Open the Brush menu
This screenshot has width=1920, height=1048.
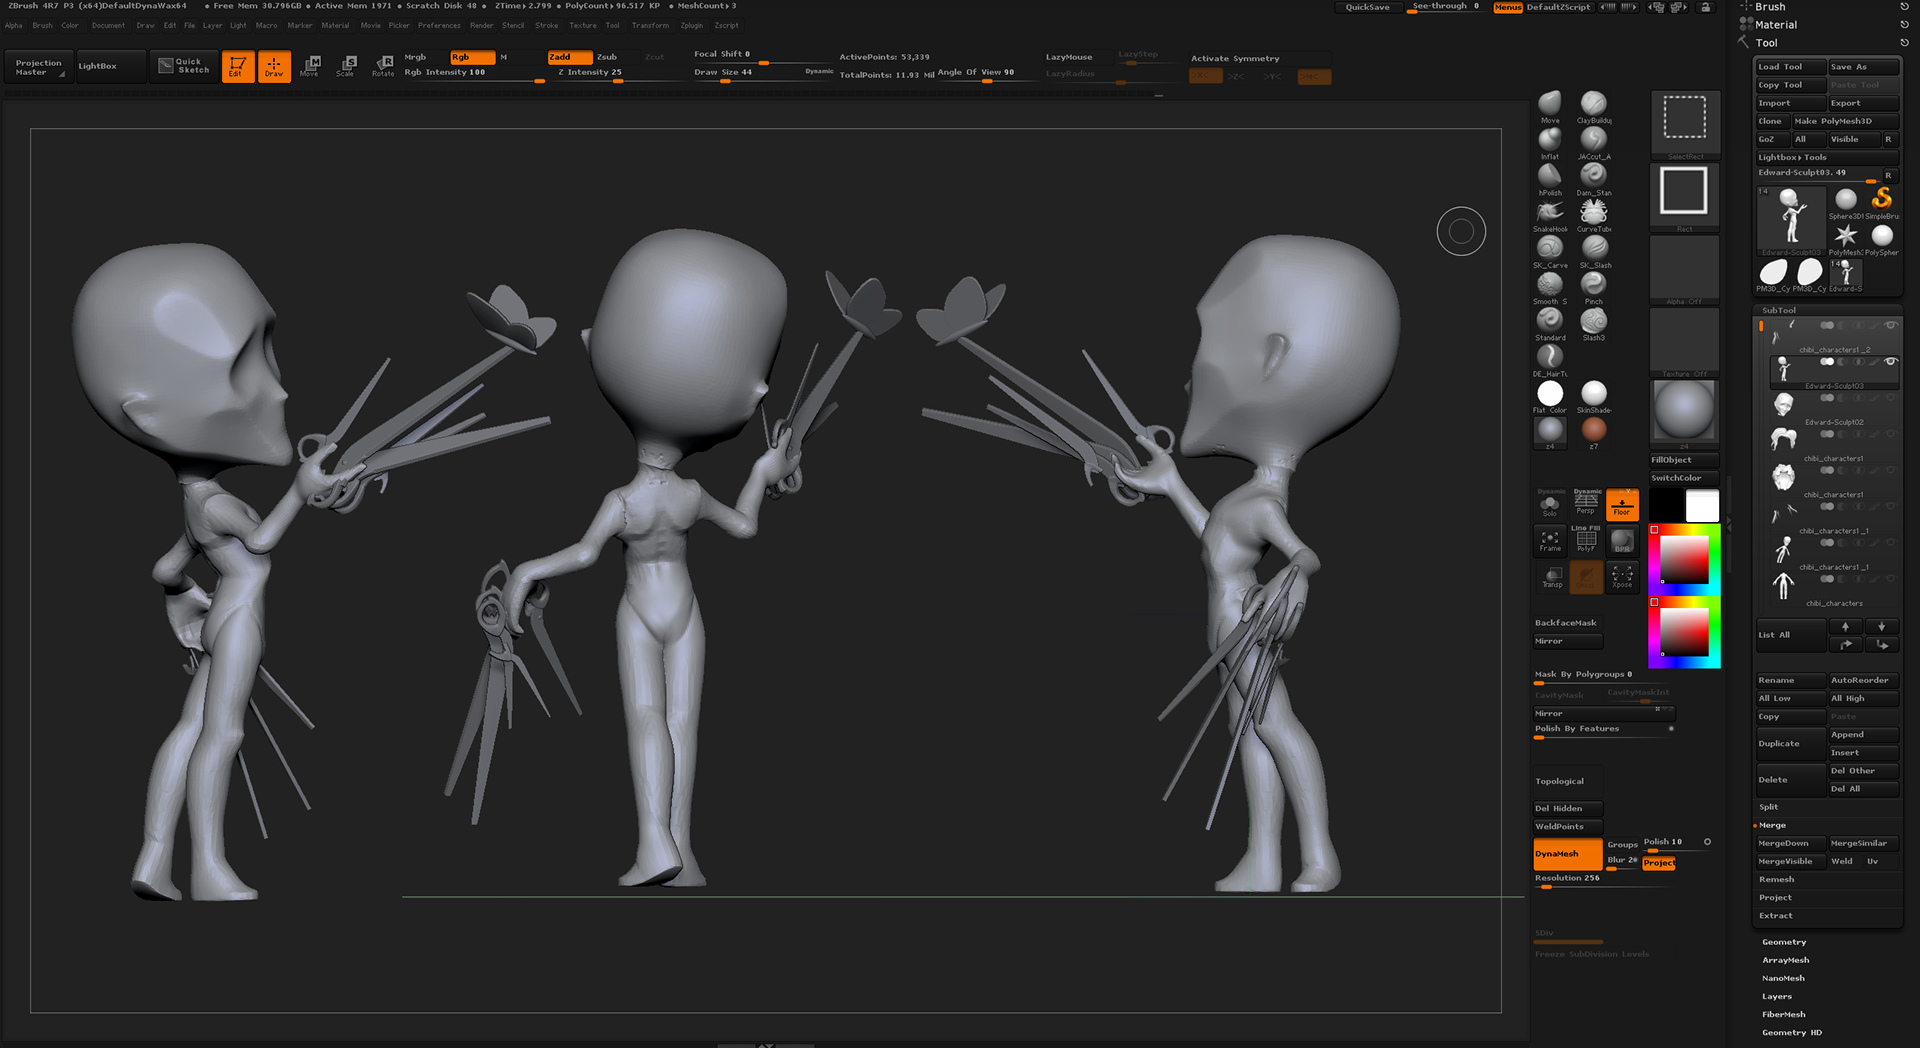42,25
